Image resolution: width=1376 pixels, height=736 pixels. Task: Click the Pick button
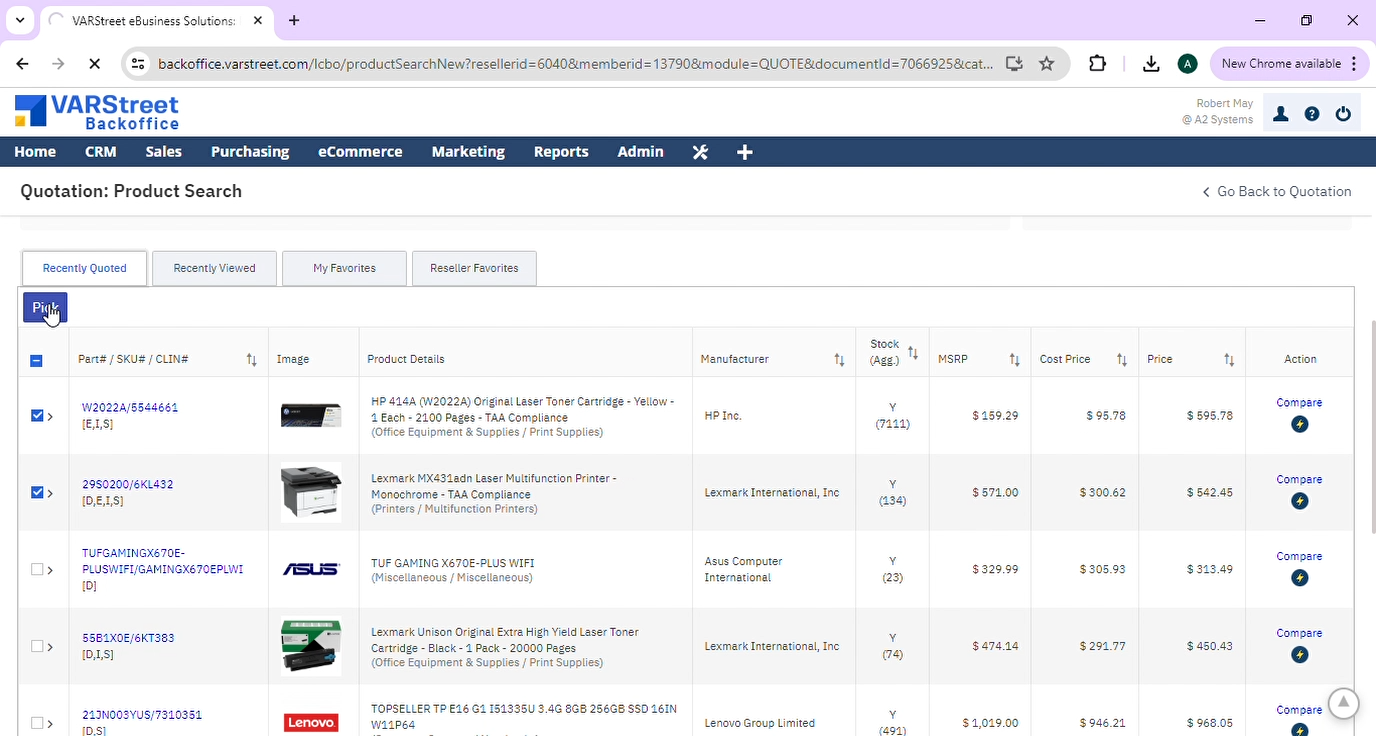click(x=45, y=308)
